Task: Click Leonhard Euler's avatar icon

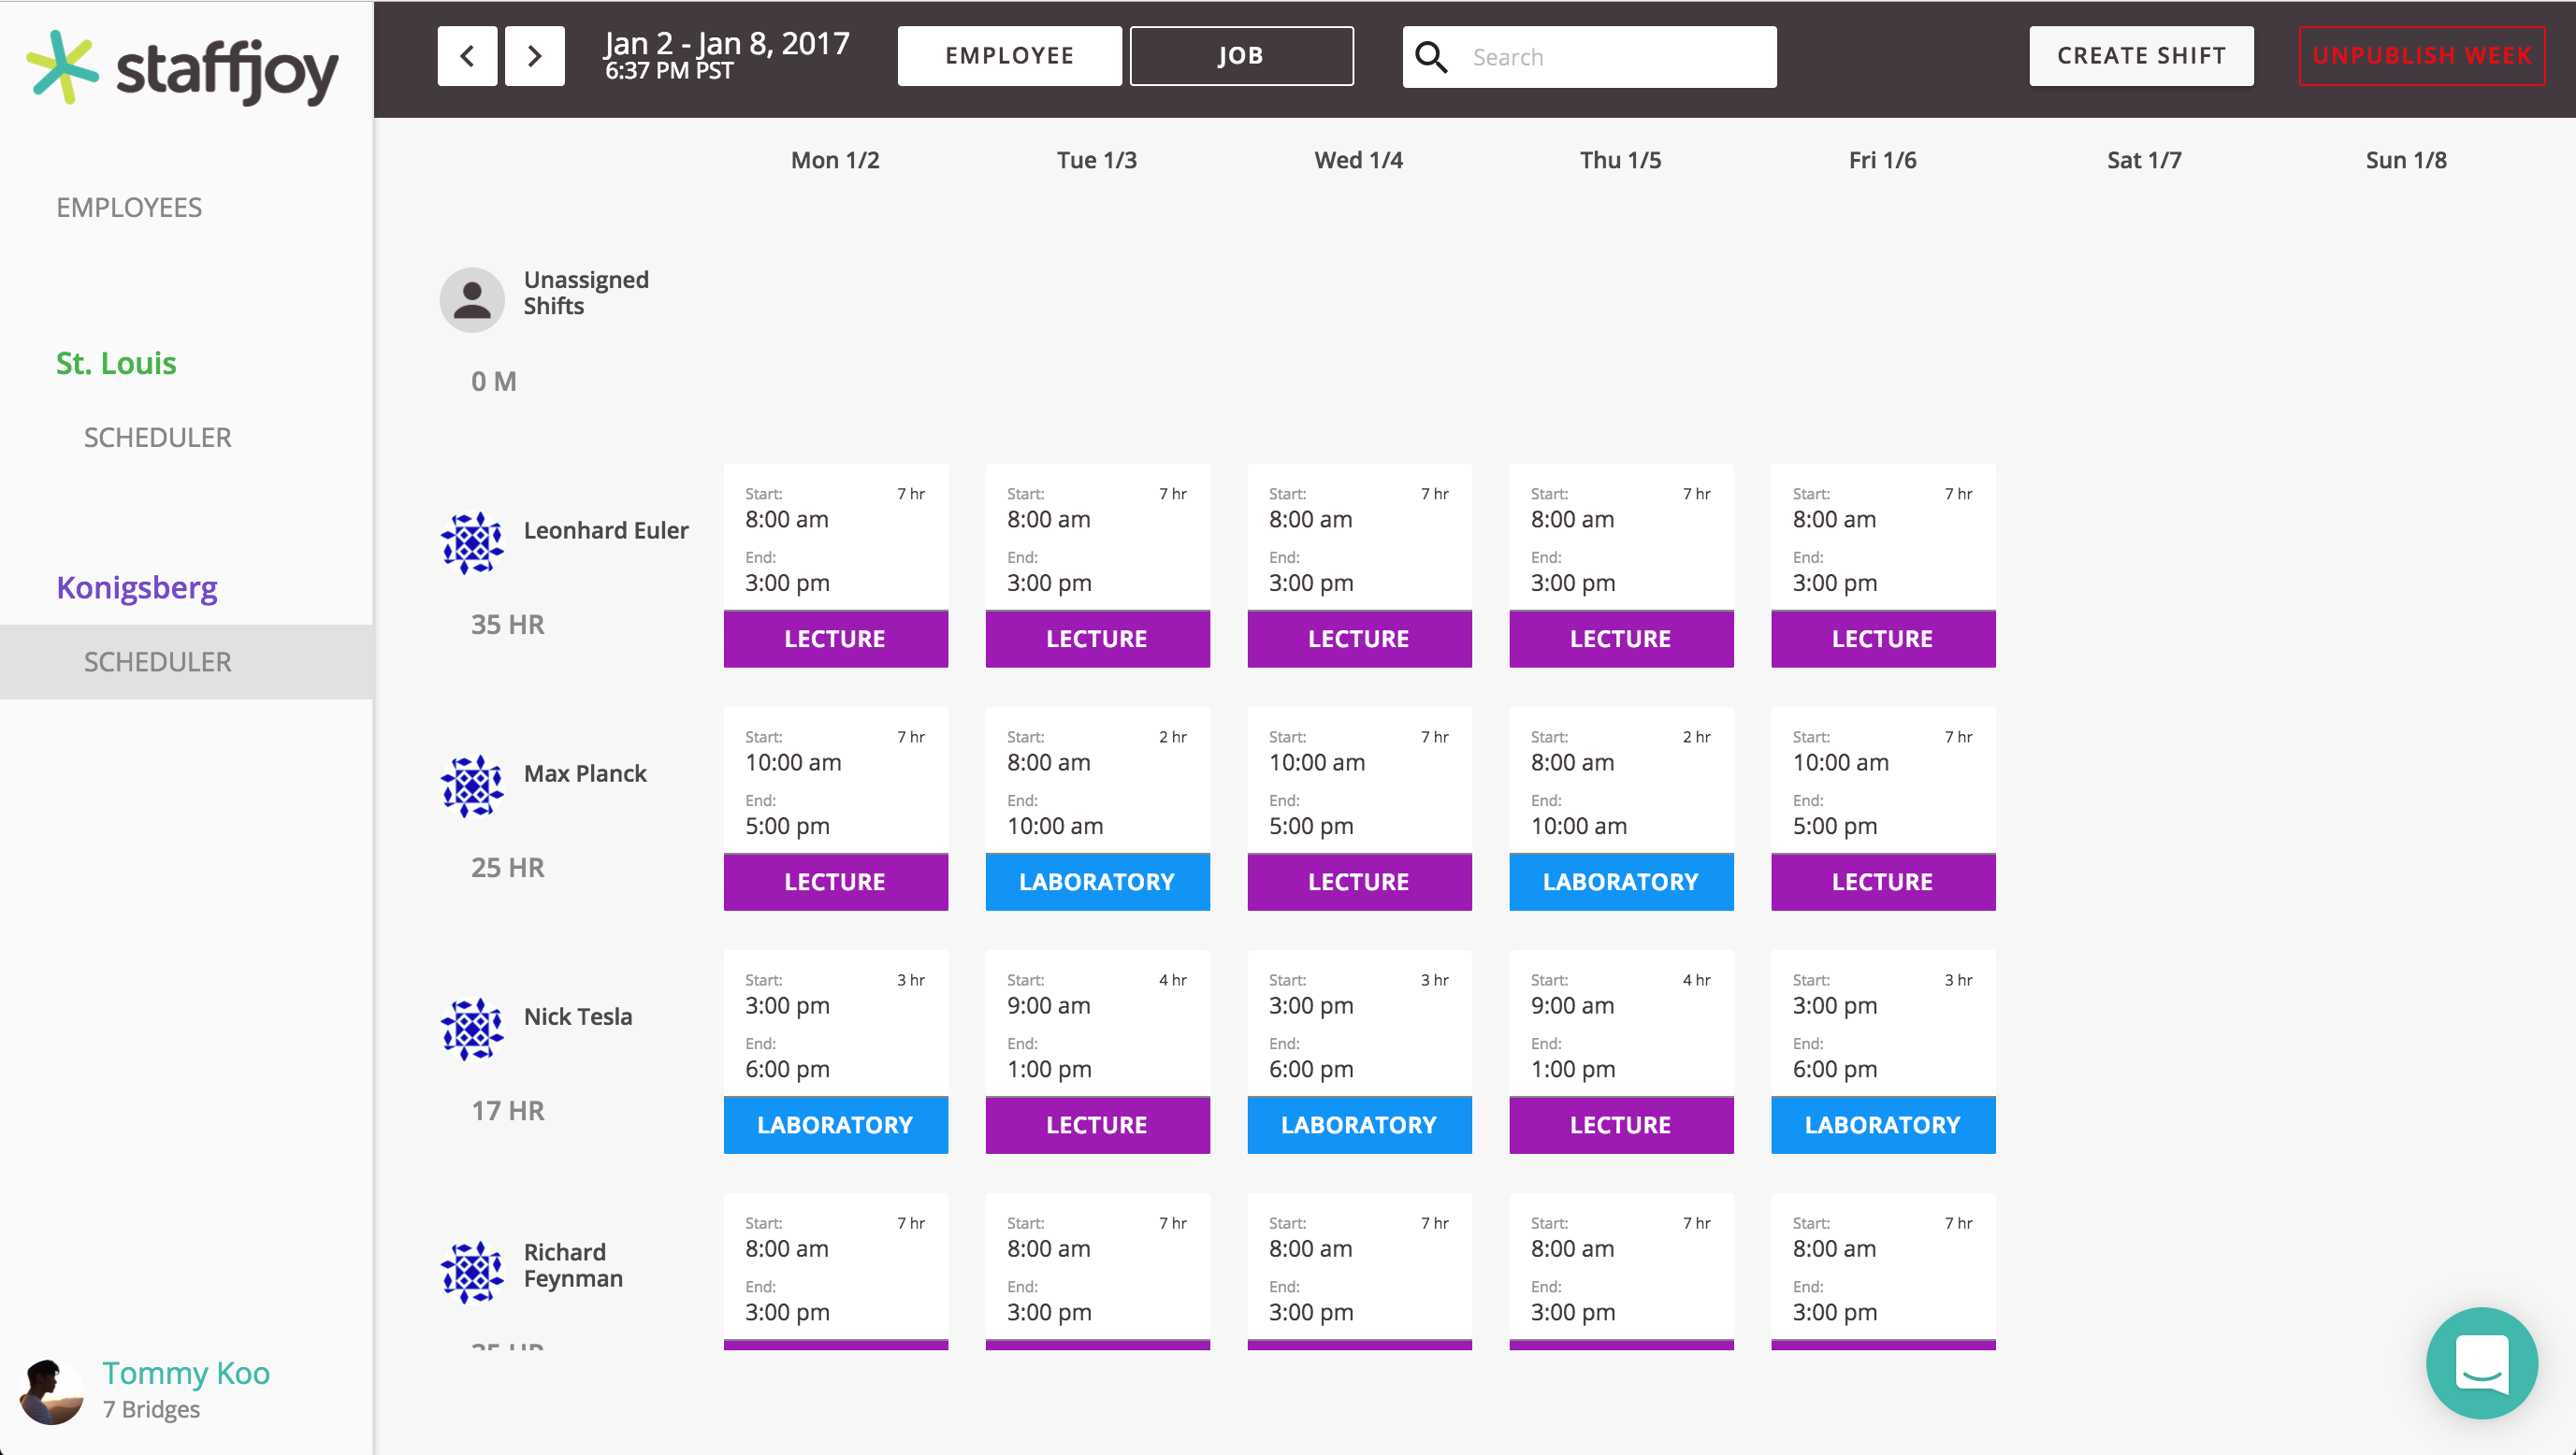Action: tap(472, 543)
